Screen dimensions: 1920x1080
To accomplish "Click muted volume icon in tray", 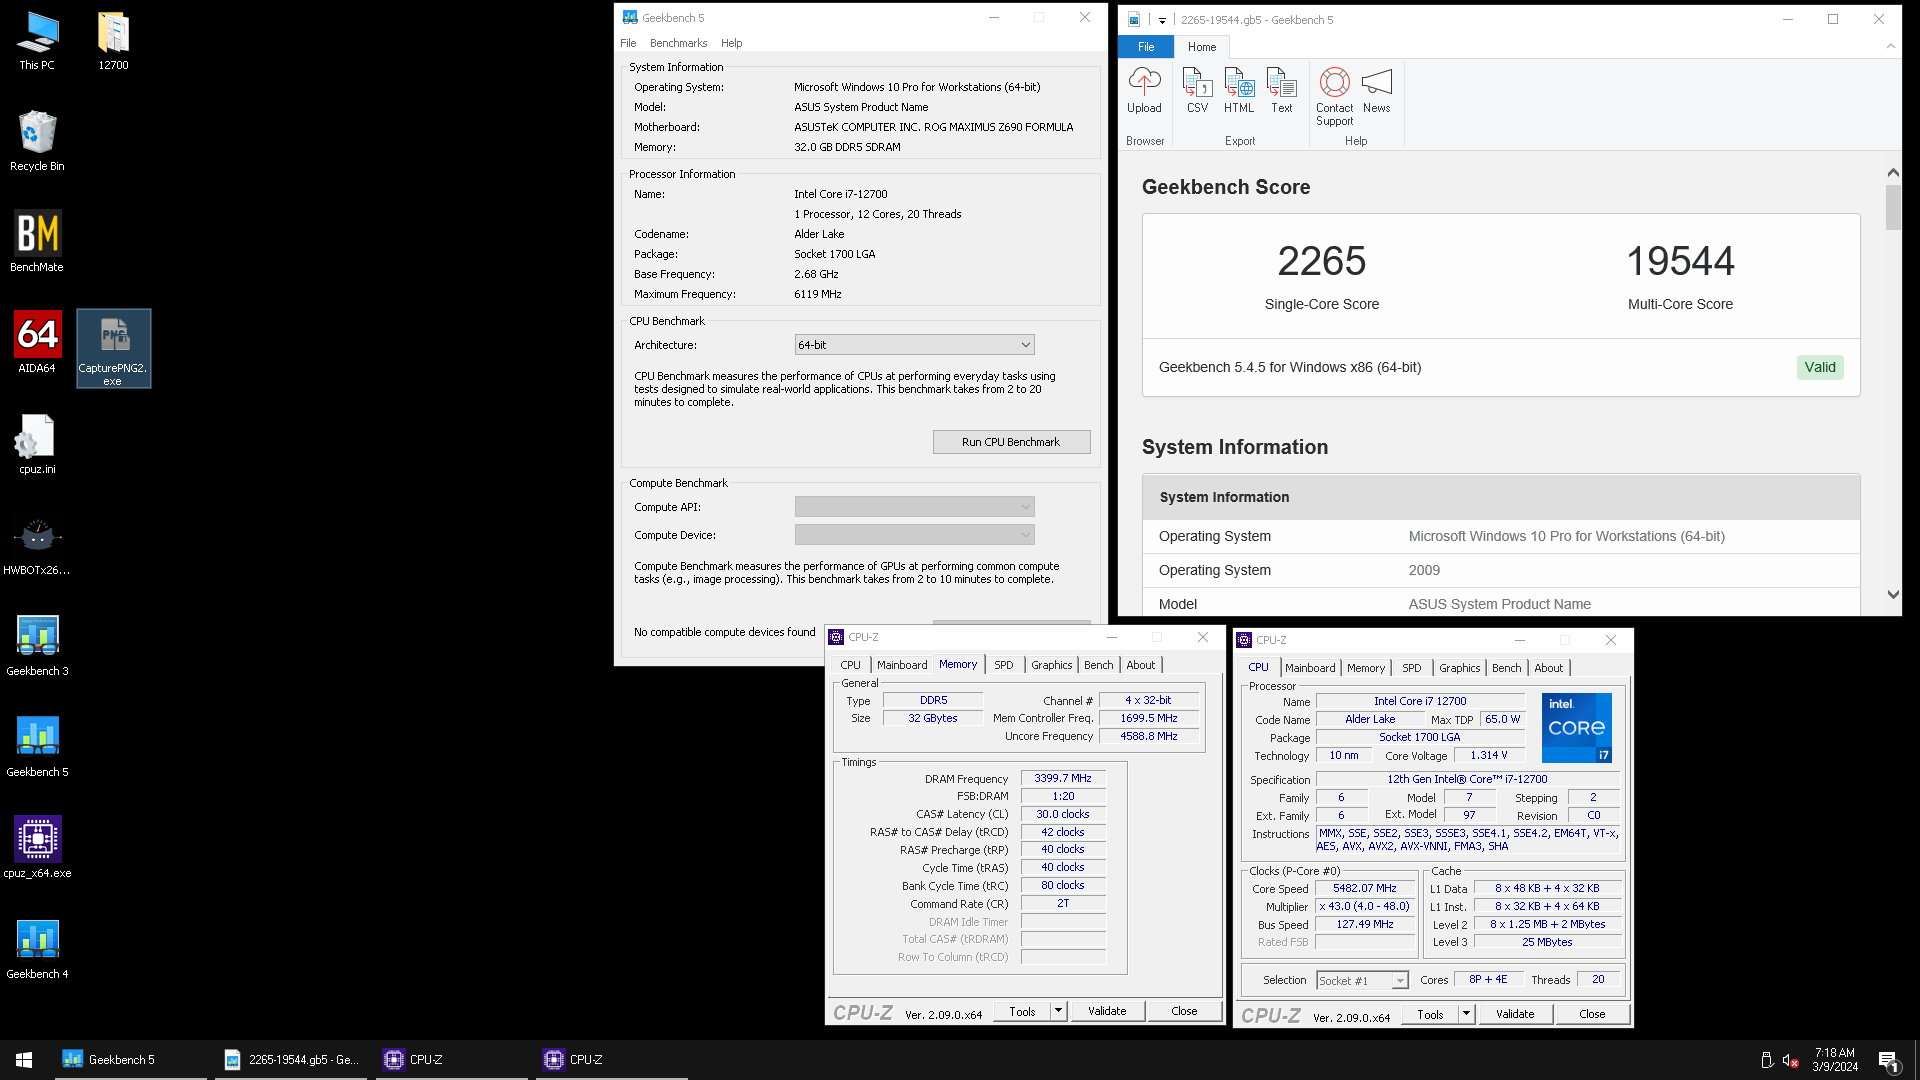I will click(x=1791, y=1060).
